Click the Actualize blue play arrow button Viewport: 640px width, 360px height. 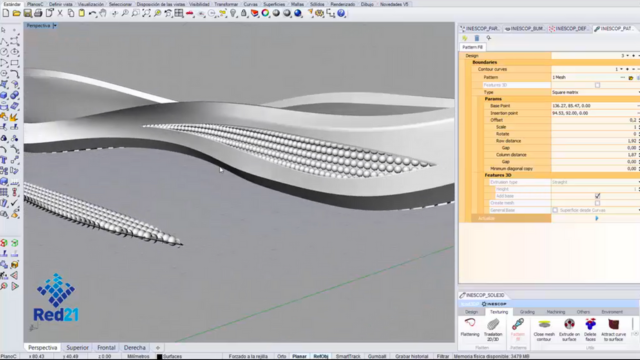pyautogui.click(x=597, y=218)
